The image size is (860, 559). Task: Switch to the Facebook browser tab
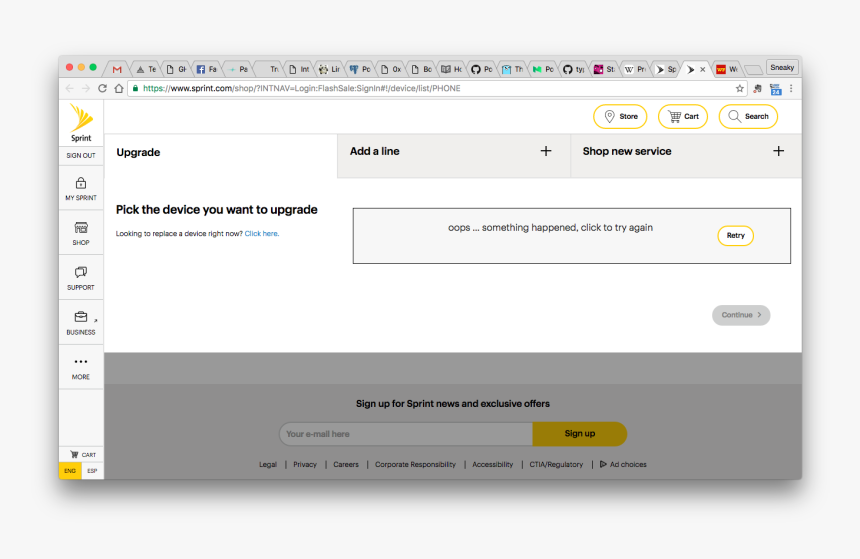(207, 69)
